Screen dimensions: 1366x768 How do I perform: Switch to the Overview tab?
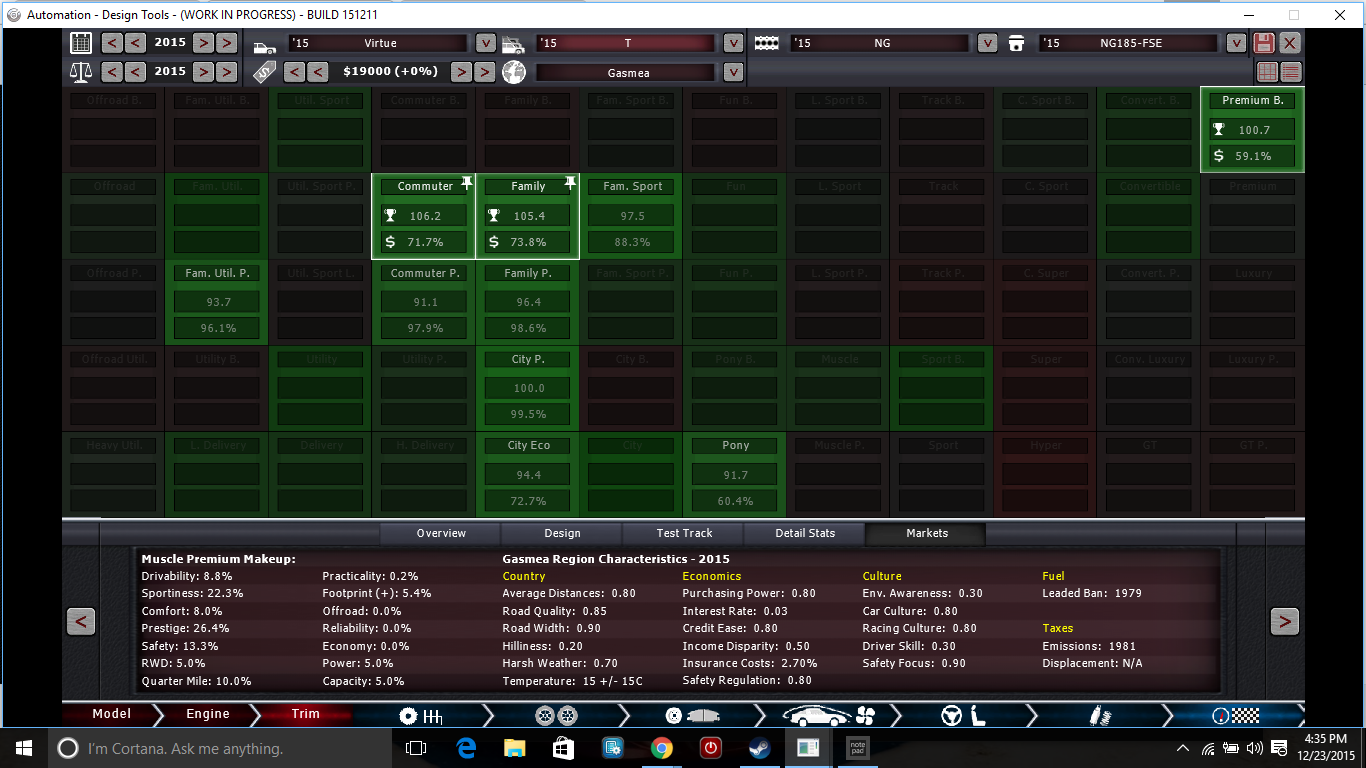pos(441,534)
